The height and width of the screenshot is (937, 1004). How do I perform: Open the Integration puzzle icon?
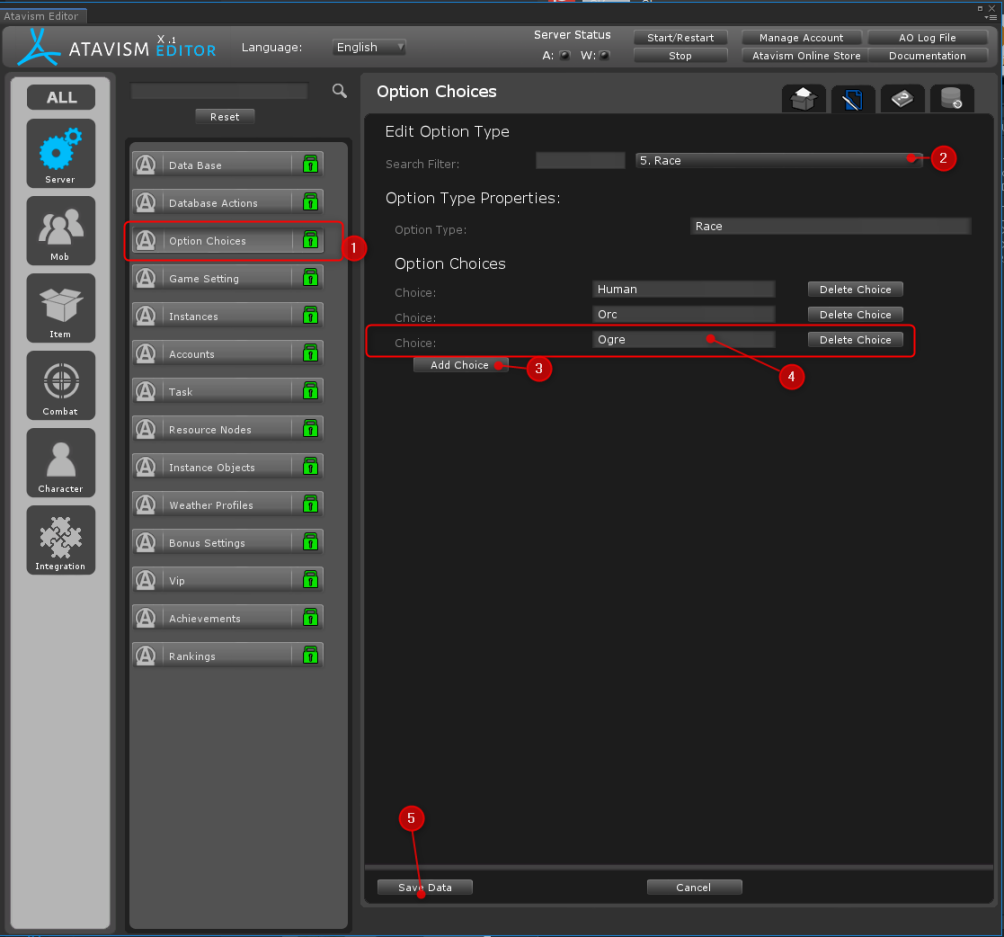[x=61, y=540]
